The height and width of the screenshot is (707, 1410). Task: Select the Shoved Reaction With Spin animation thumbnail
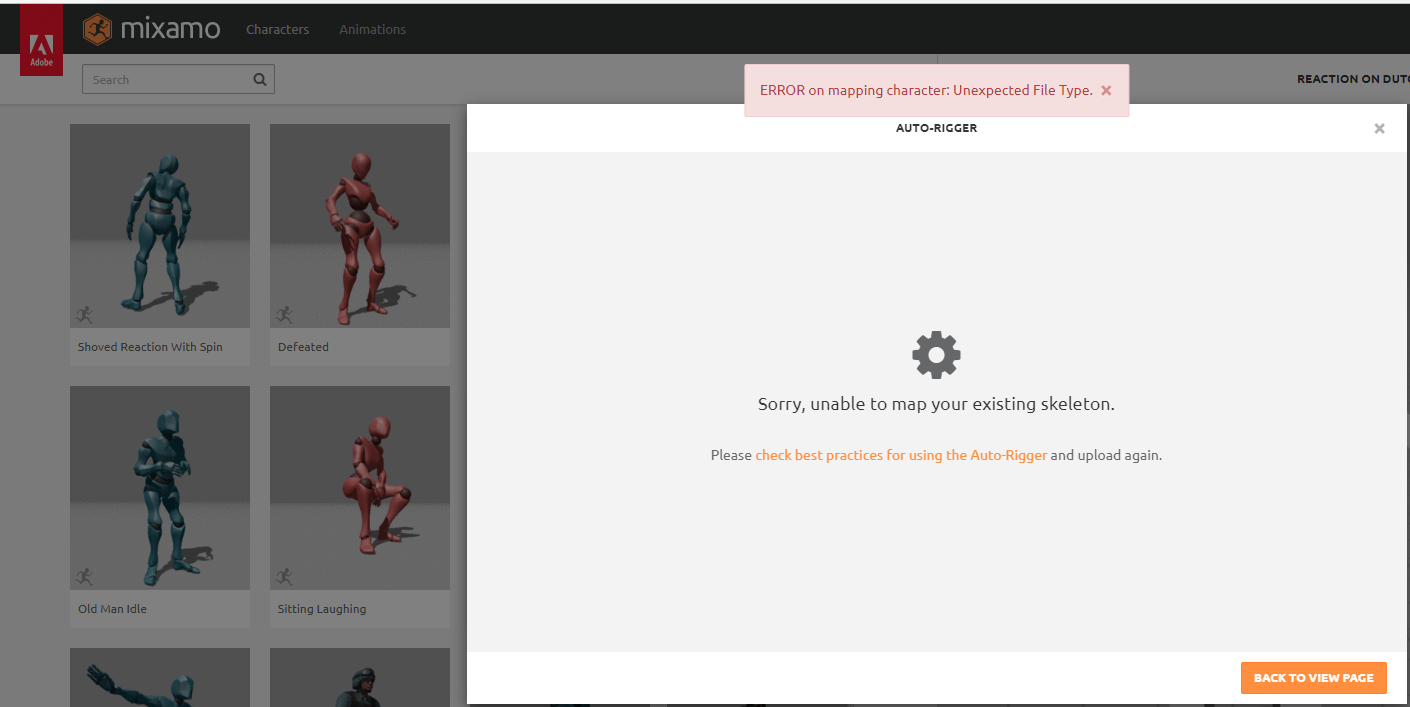[x=160, y=226]
